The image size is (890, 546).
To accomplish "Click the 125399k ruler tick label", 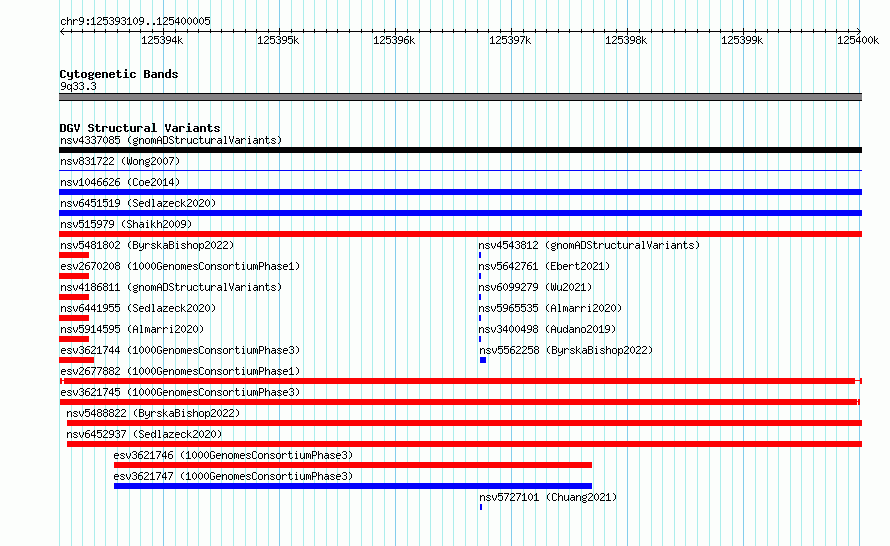I will click(x=741, y=40).
